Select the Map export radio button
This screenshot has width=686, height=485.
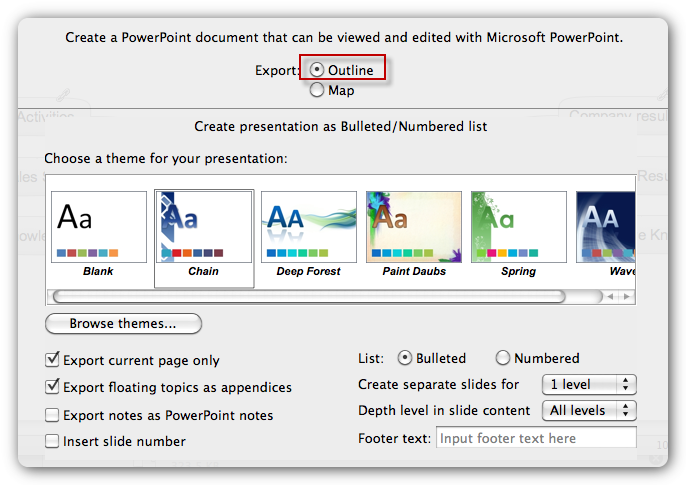pos(317,90)
